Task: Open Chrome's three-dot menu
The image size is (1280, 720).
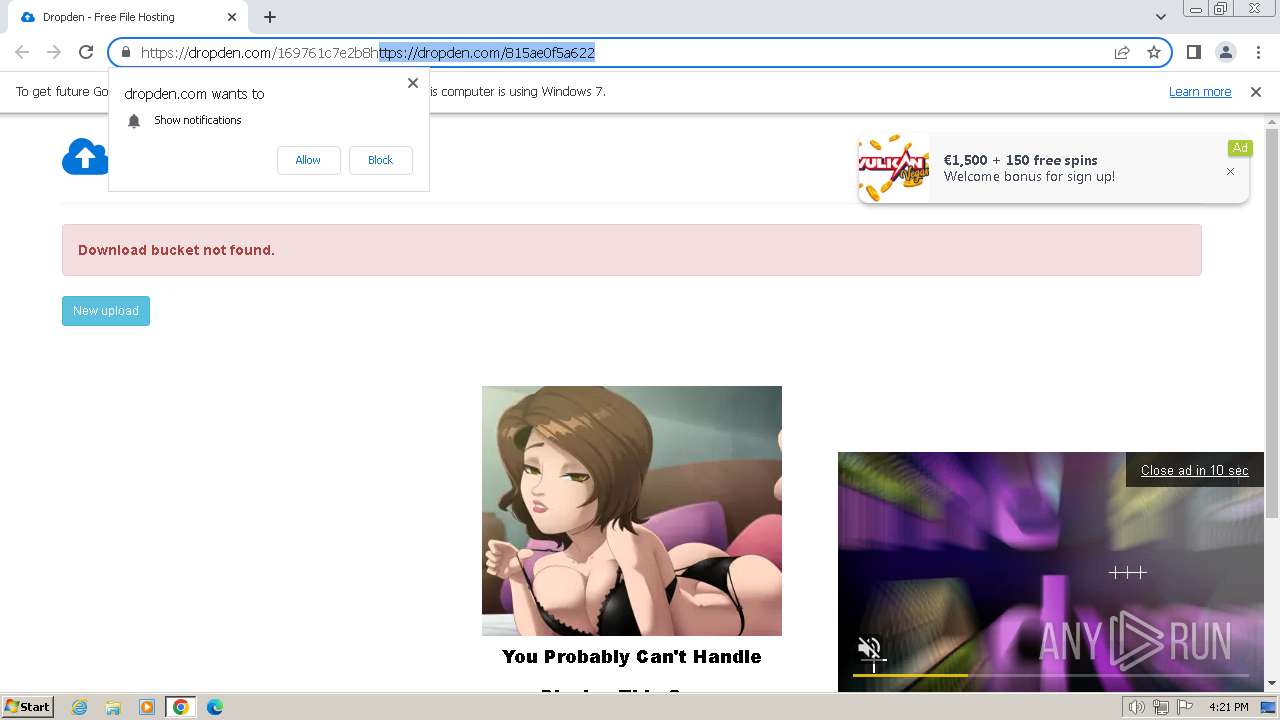Action: (x=1257, y=52)
